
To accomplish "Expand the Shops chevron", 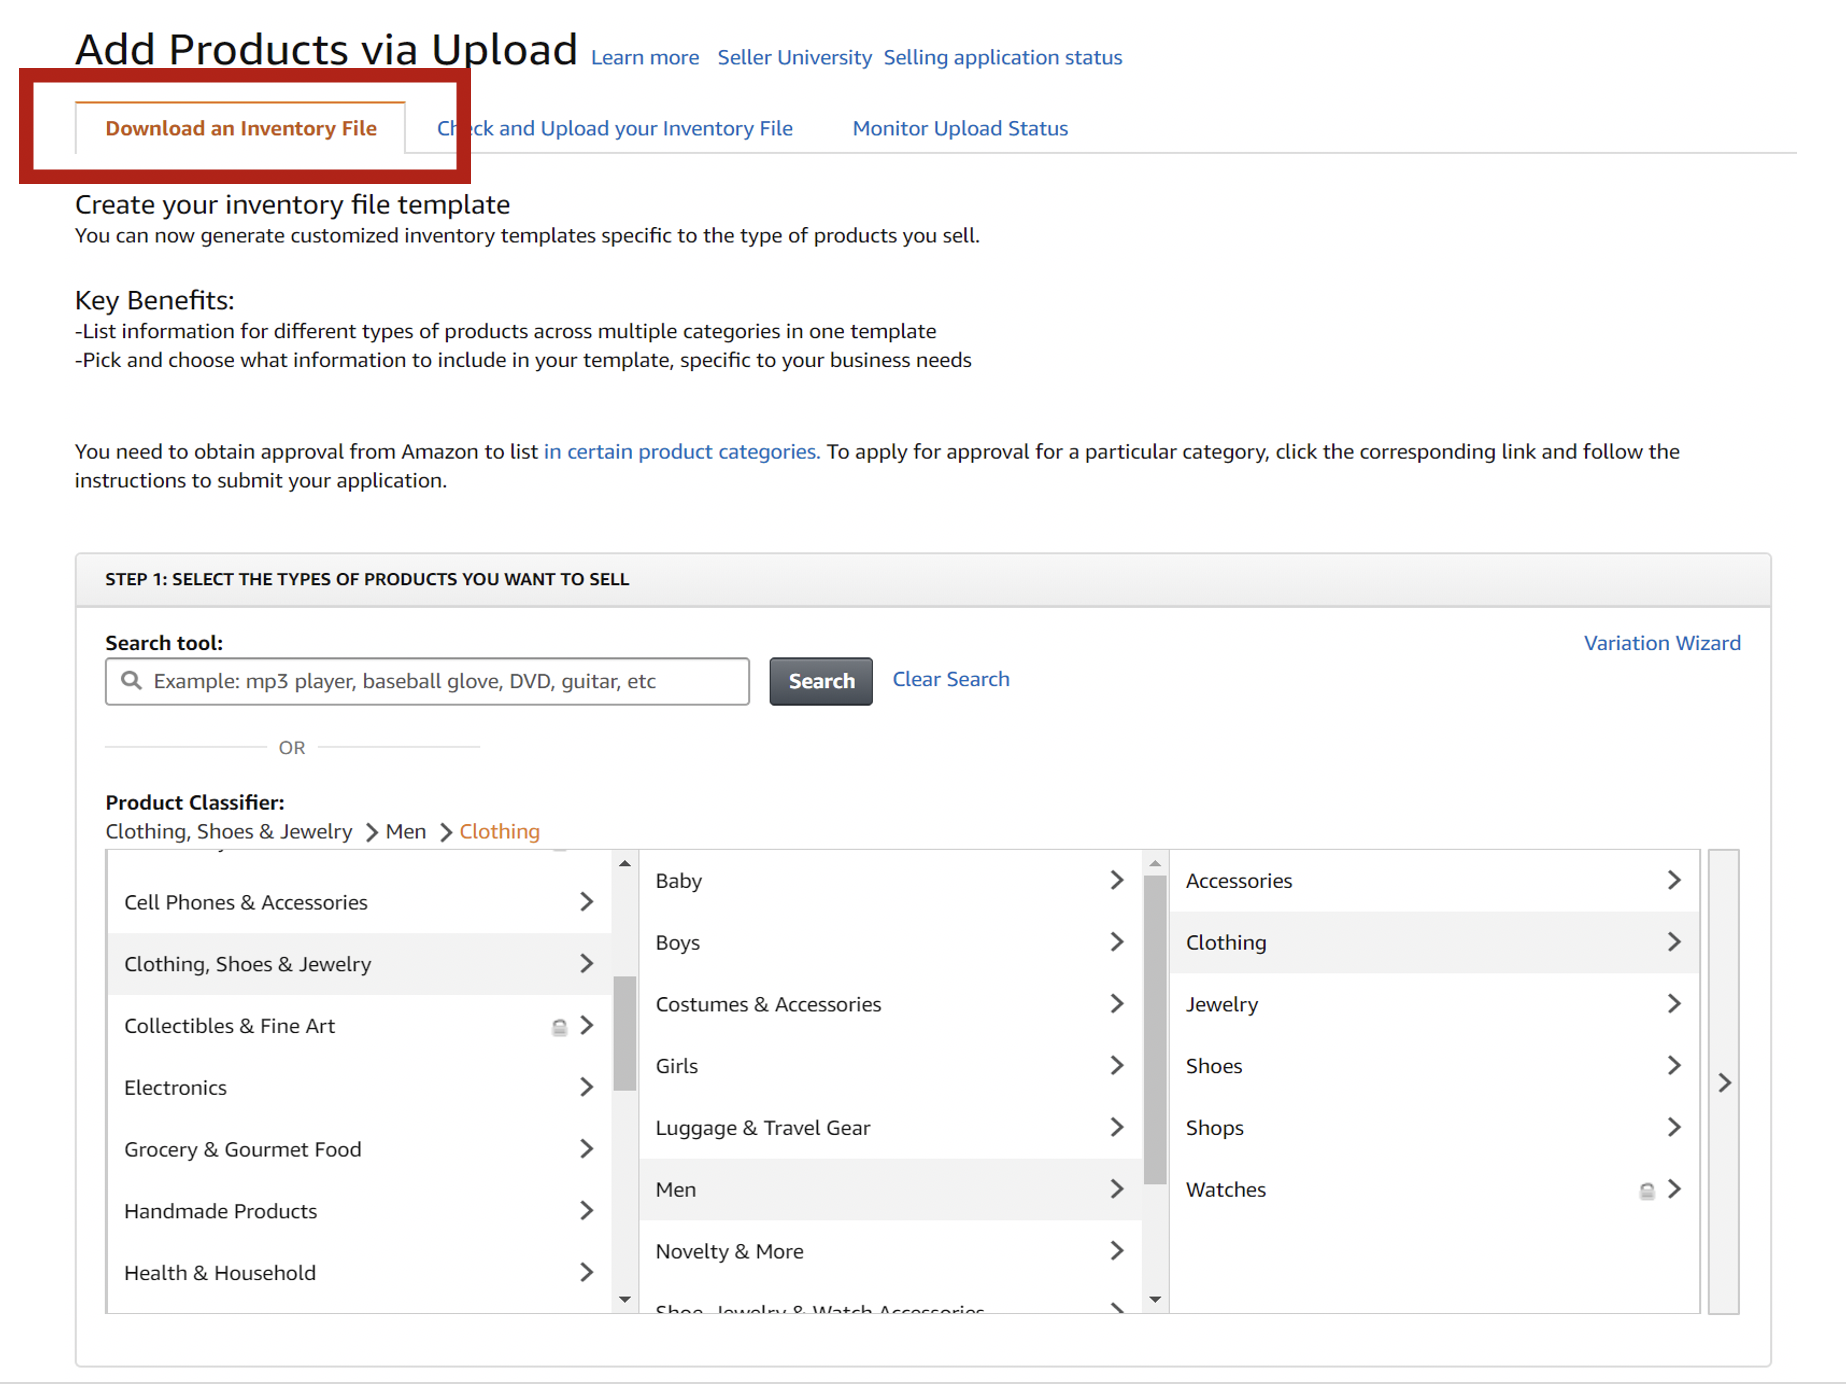I will (1675, 1128).
